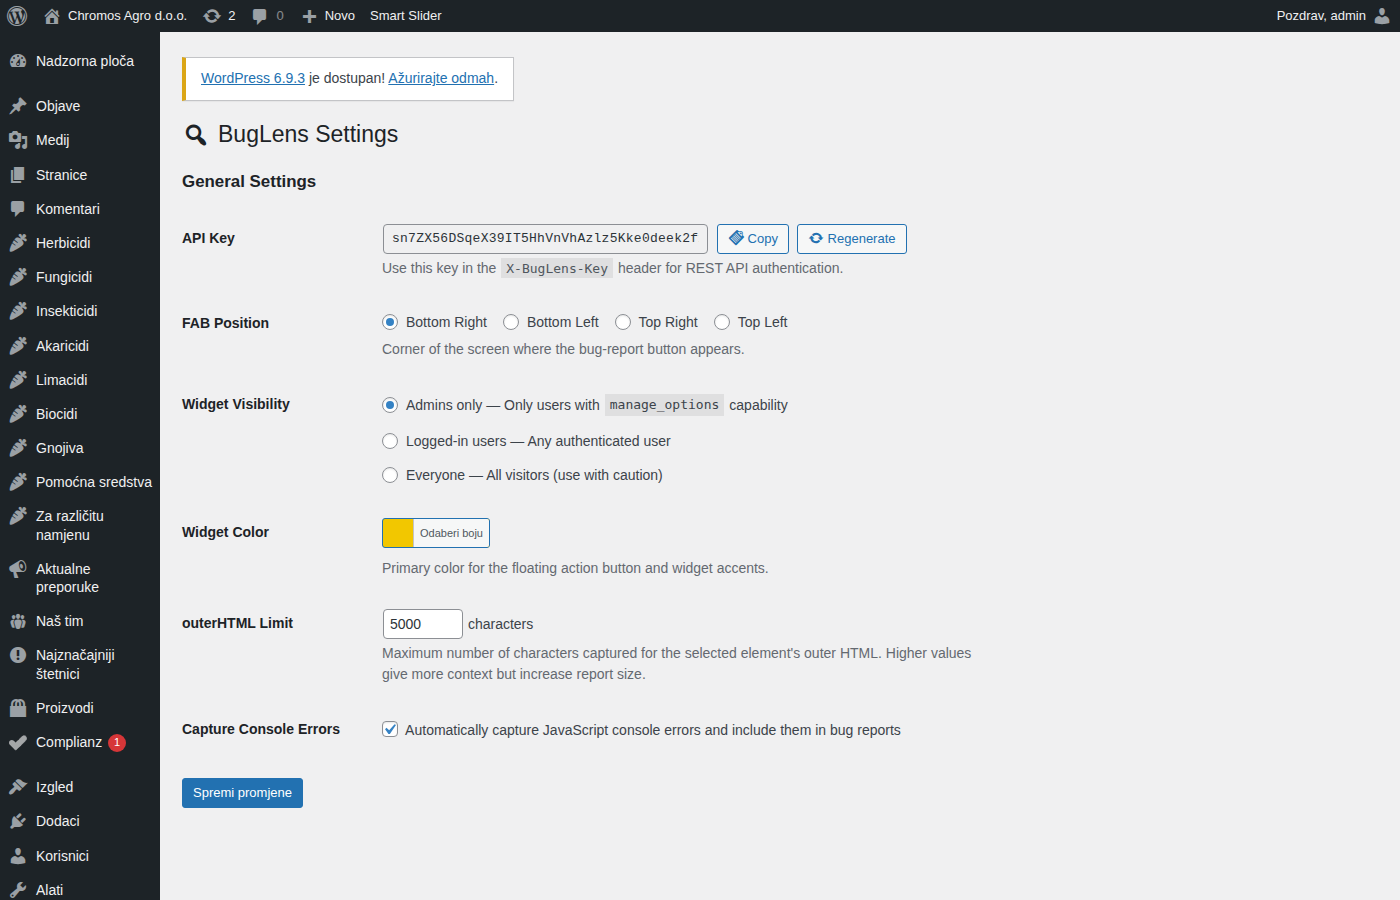Click the Medij media icon
This screenshot has height=900, width=1400.
tap(18, 140)
